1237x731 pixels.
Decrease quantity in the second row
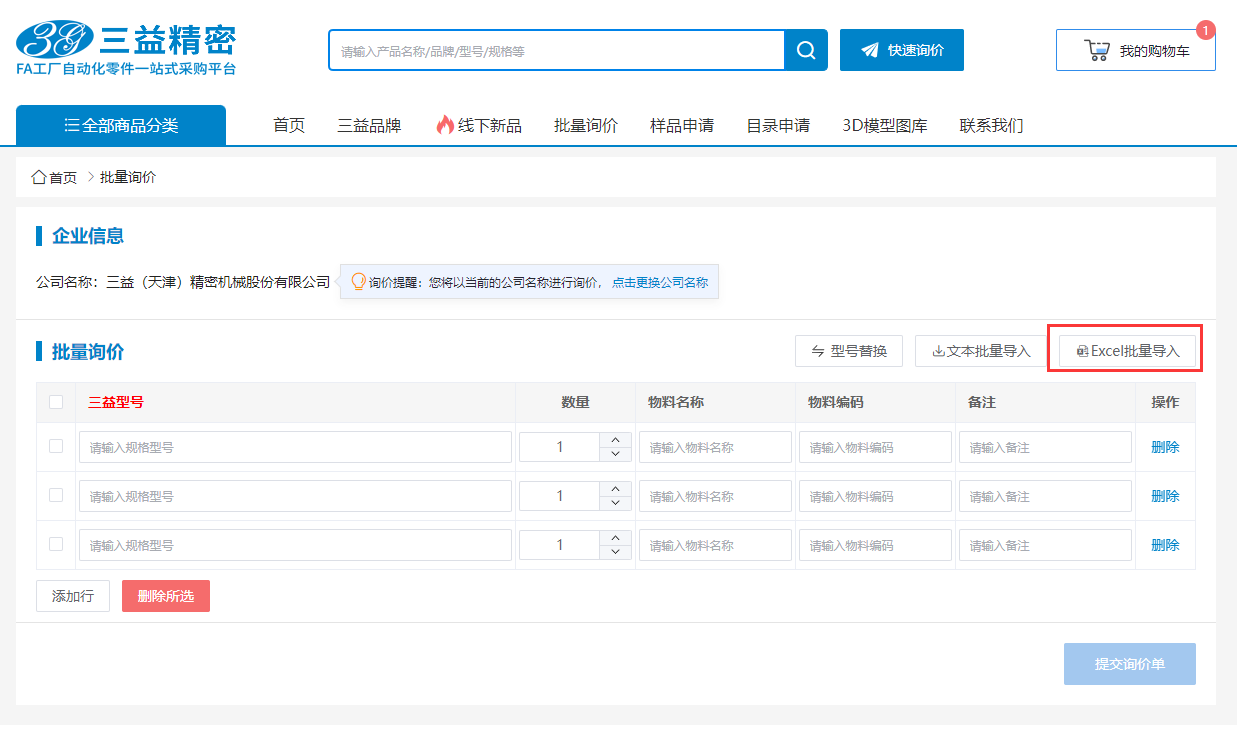click(x=615, y=503)
